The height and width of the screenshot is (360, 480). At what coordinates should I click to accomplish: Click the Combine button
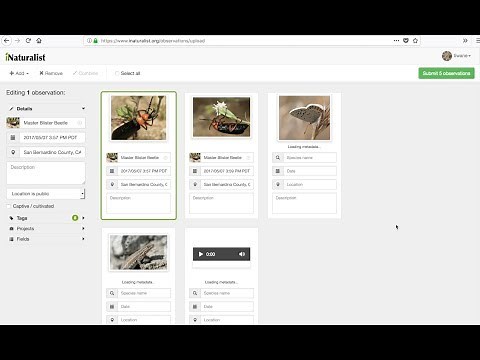click(x=85, y=73)
